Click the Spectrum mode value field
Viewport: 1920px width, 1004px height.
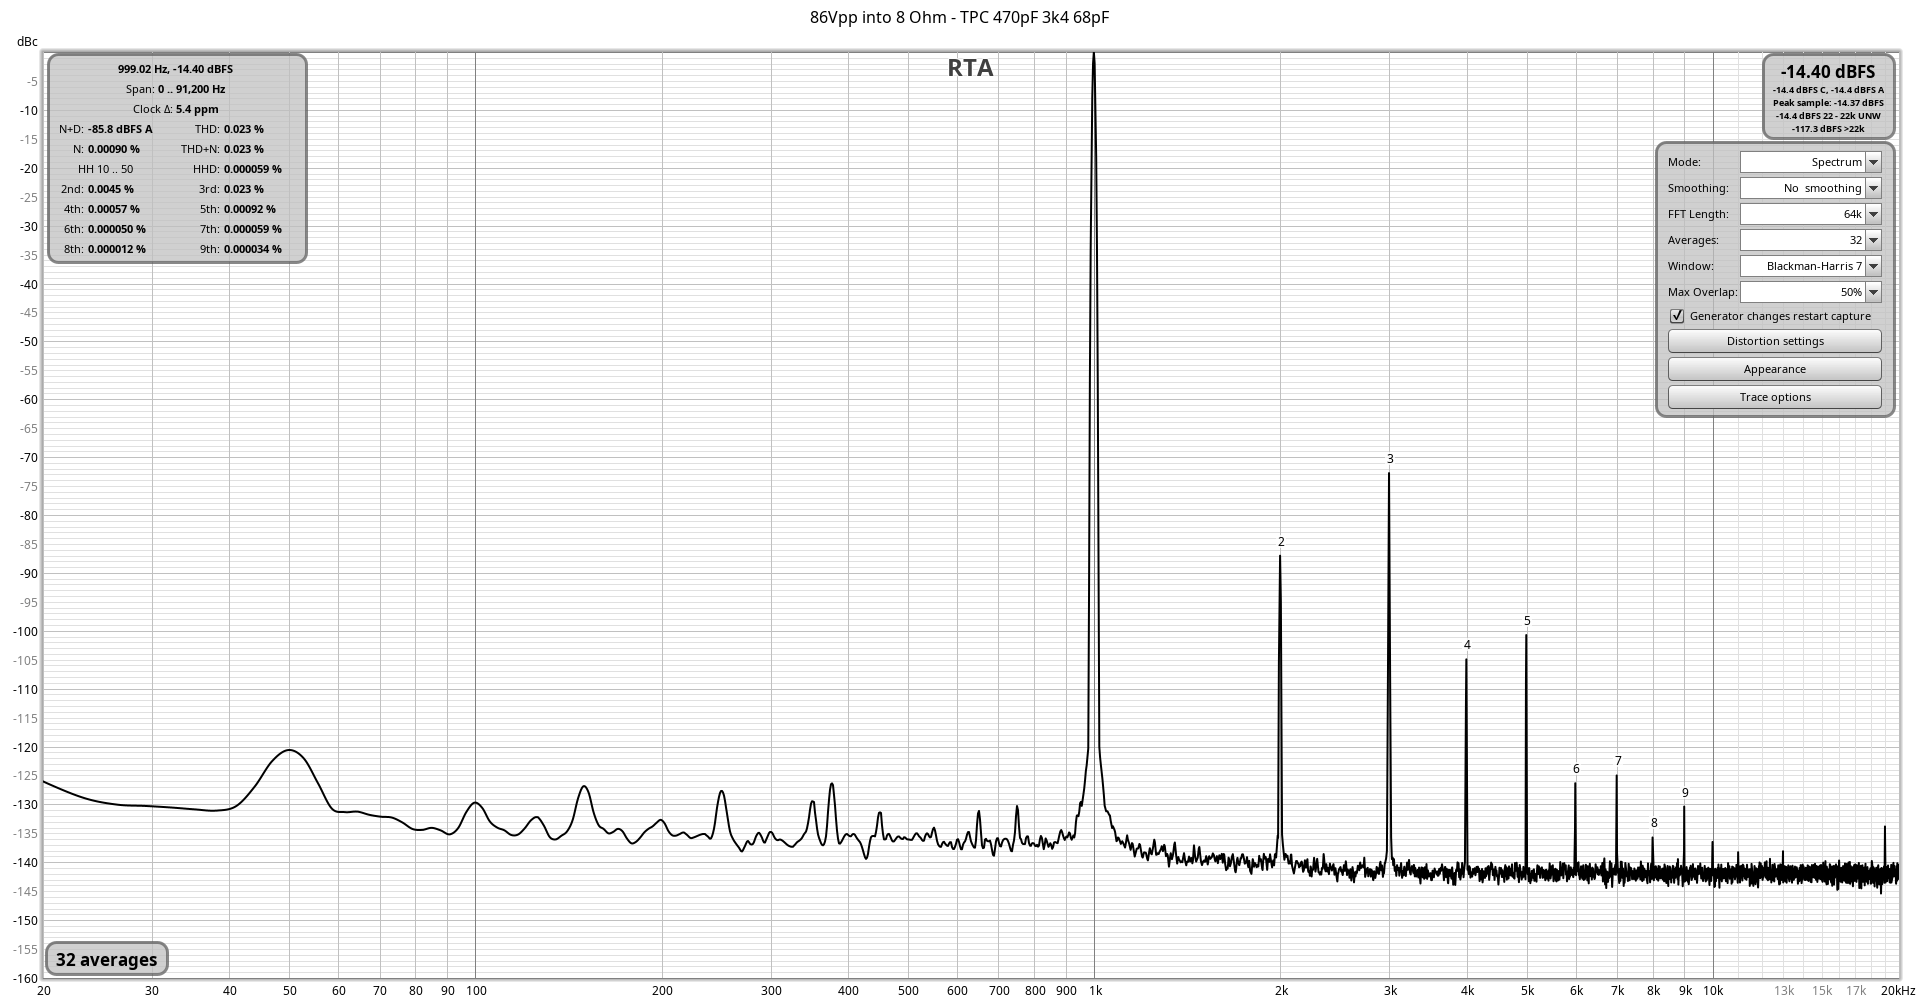[x=1802, y=162]
